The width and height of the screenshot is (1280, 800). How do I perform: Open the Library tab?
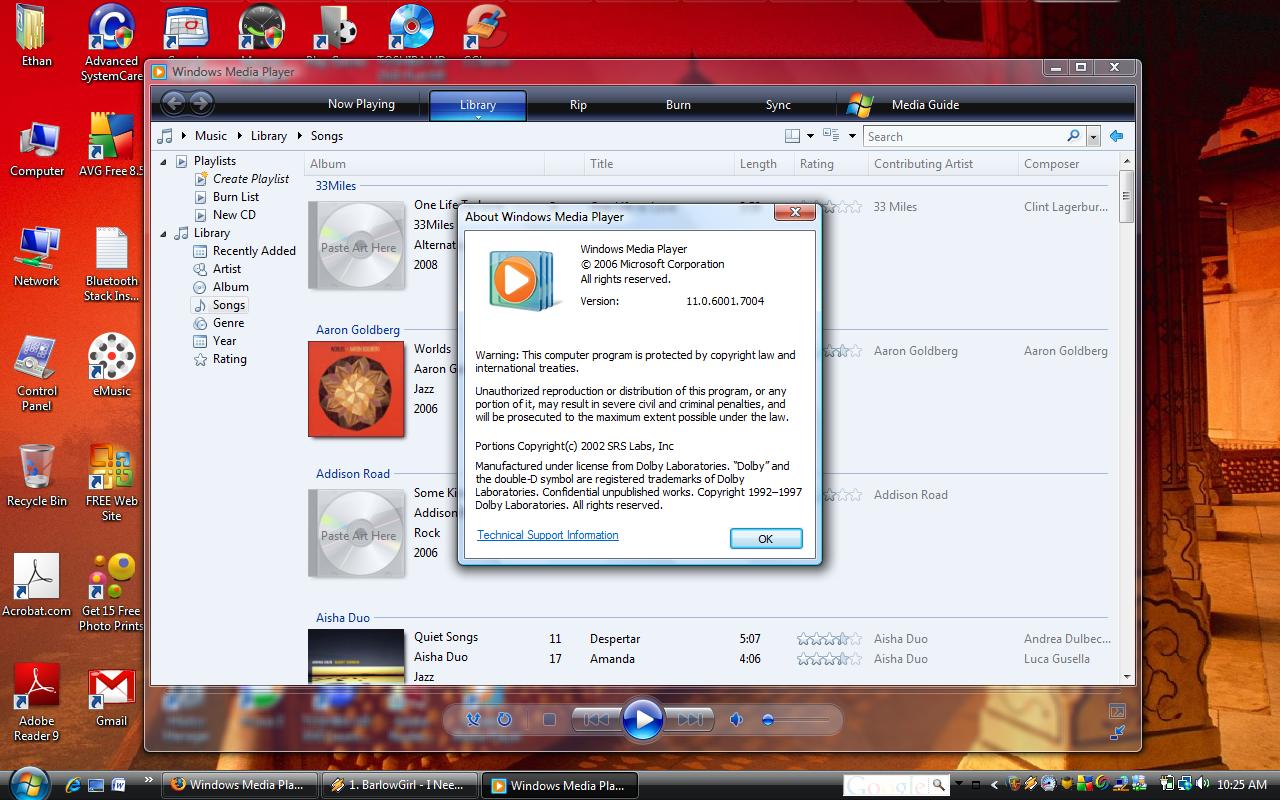pyautogui.click(x=478, y=105)
